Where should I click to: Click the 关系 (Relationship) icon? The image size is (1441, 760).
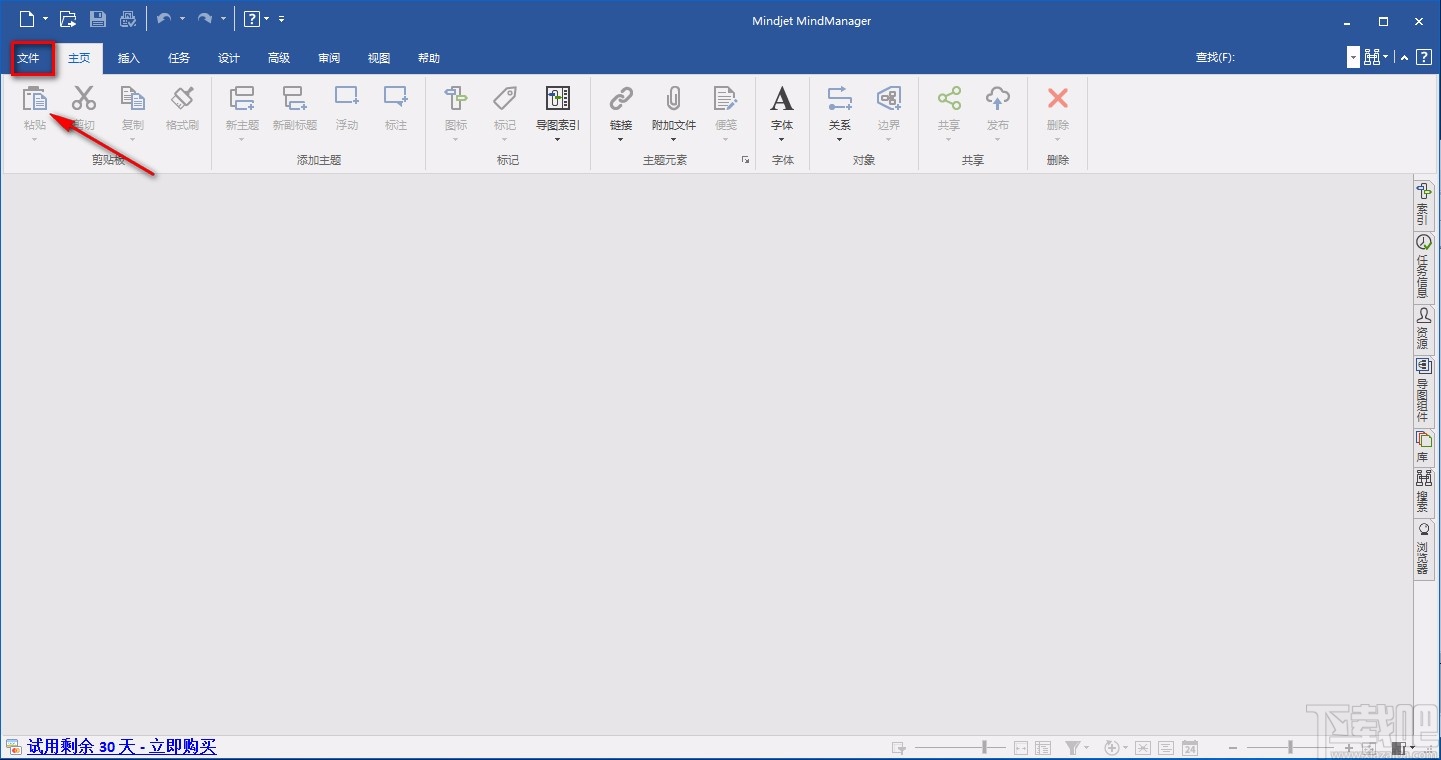[840, 98]
